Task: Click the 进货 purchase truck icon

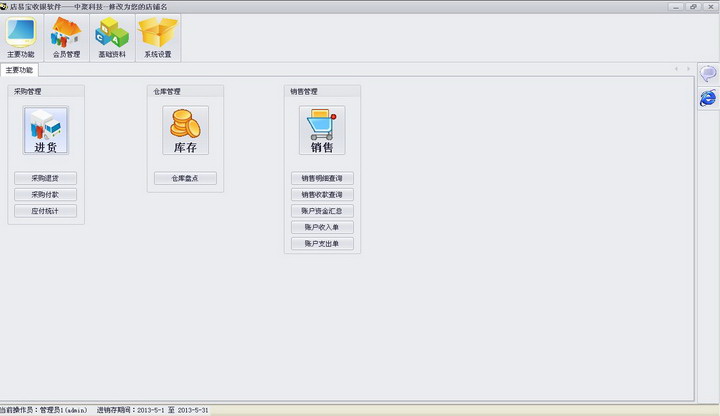Action: (45, 131)
